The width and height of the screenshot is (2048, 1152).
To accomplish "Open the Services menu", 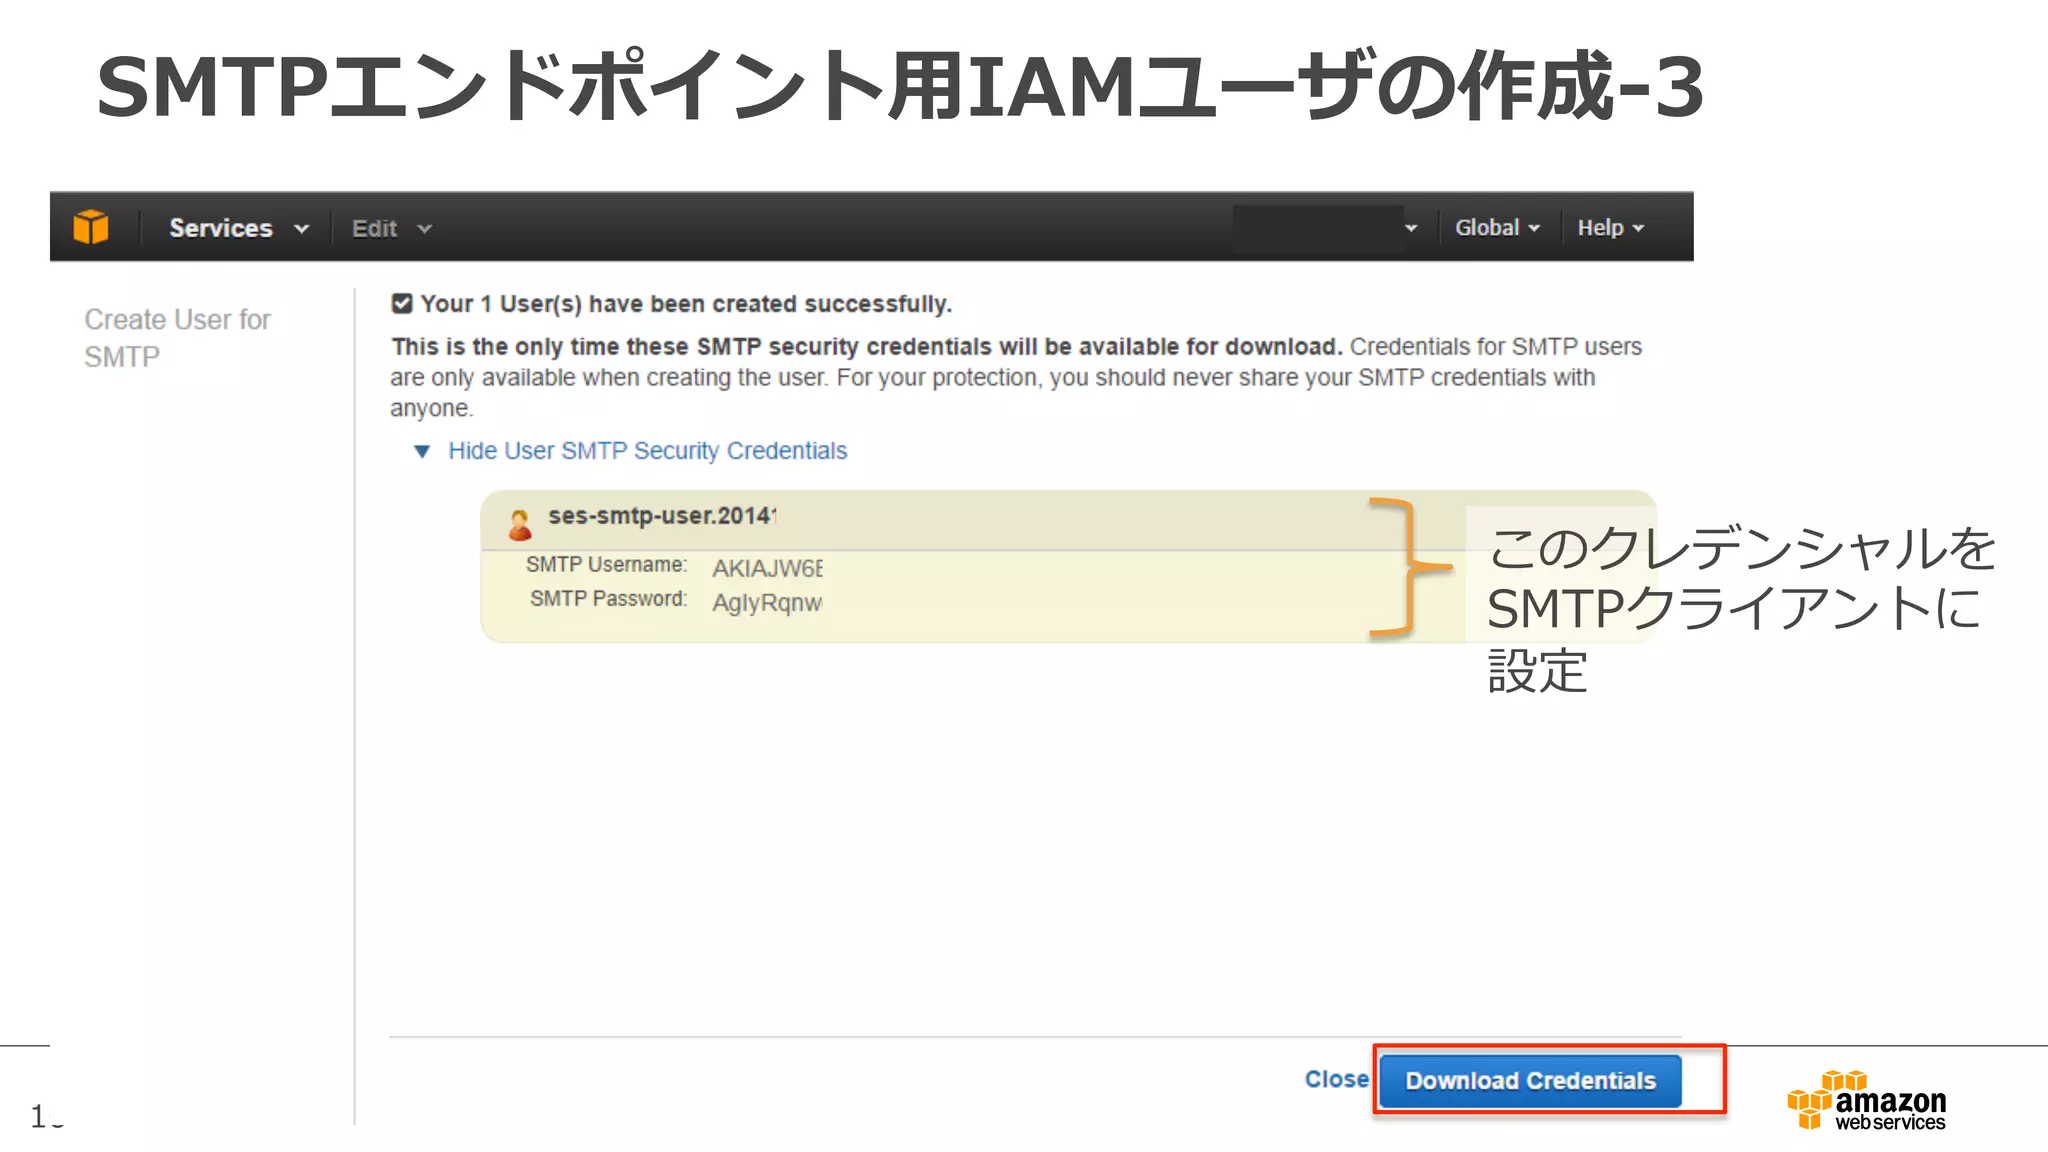I will tap(239, 228).
